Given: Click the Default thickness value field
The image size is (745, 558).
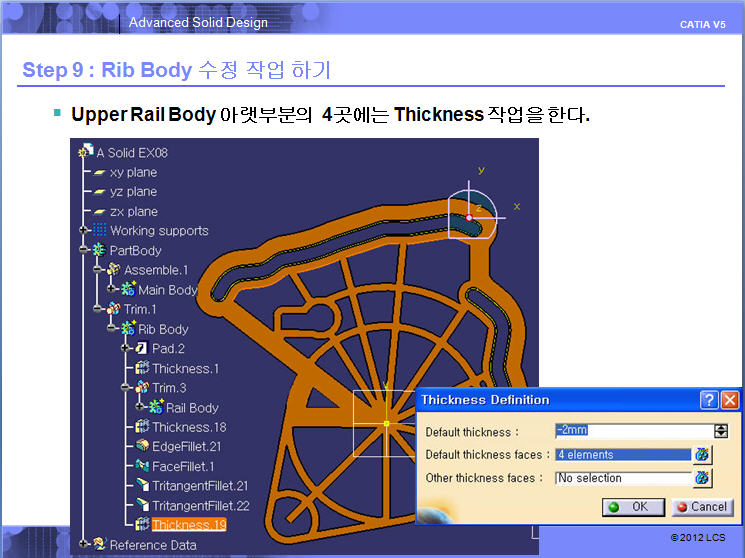Looking at the screenshot, I should click(x=632, y=432).
